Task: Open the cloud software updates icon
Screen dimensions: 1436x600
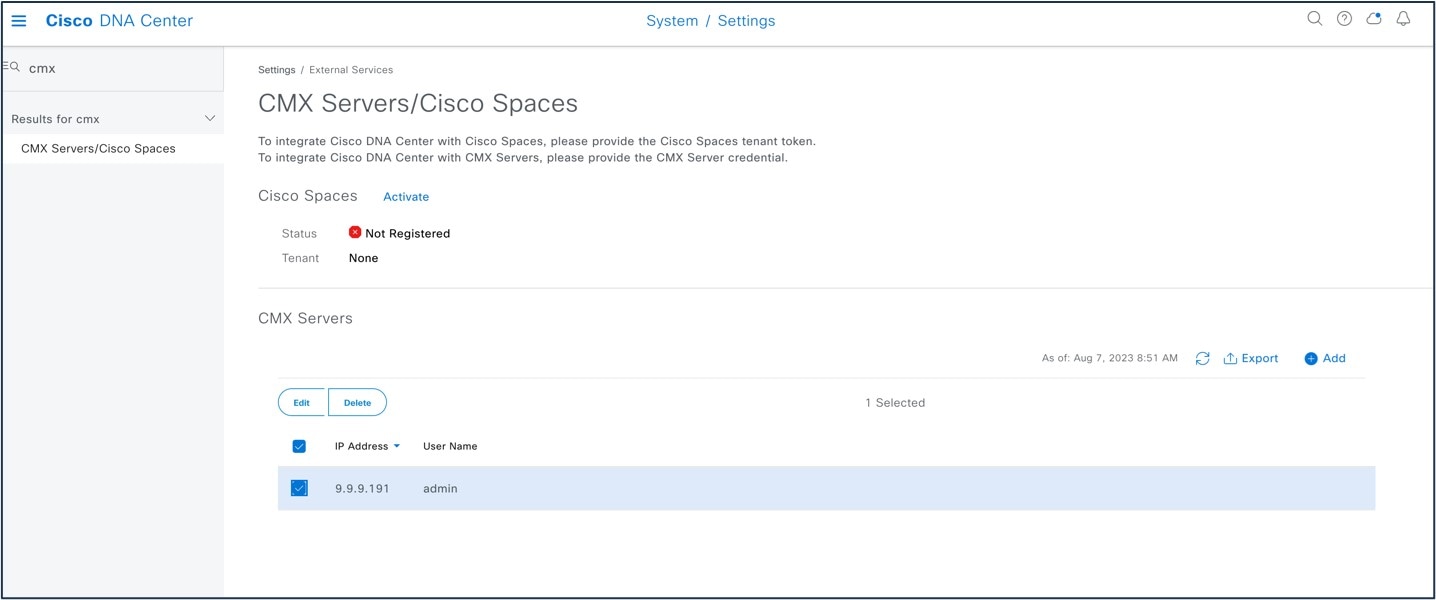Action: tap(1374, 19)
